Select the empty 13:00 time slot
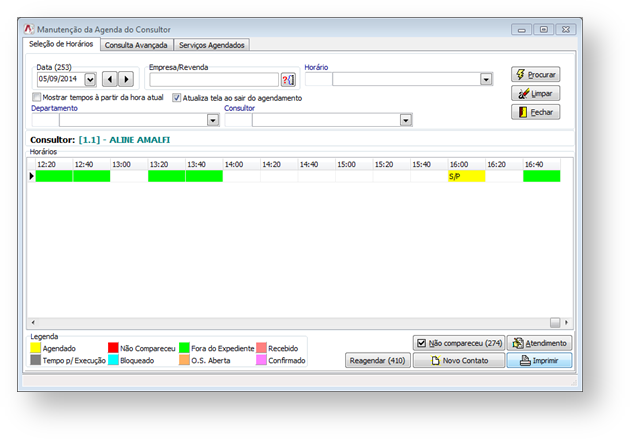Image resolution: width=631 pixels, height=440 pixels. tap(129, 176)
